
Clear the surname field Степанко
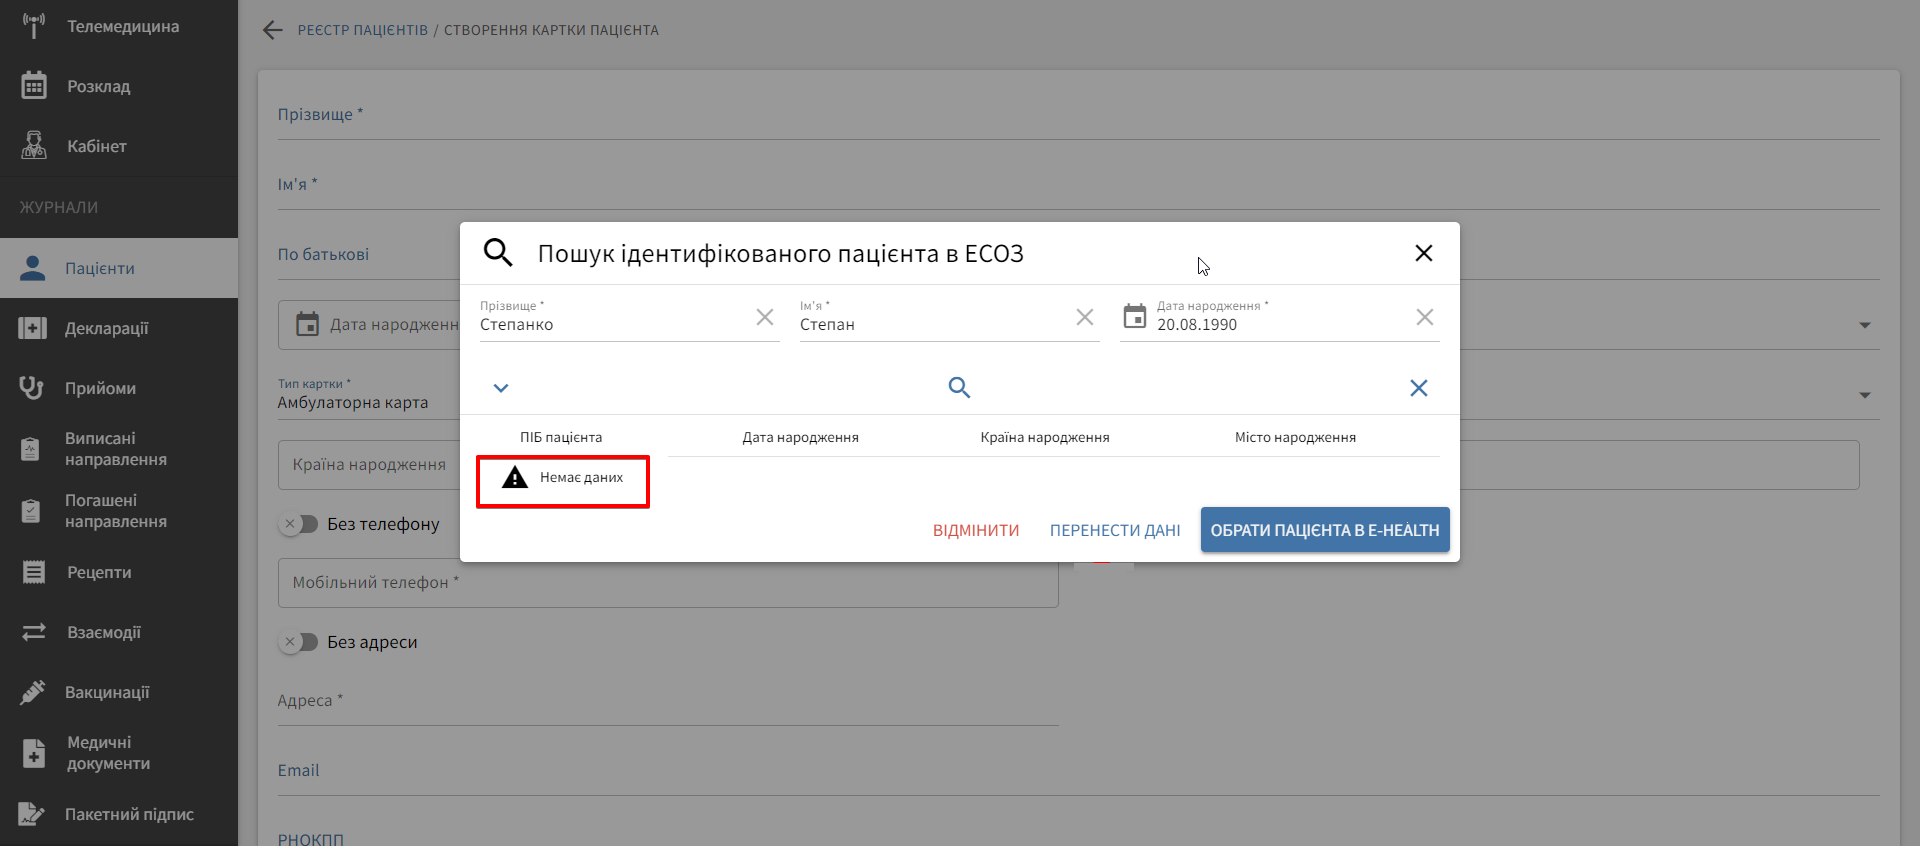pyautogui.click(x=765, y=317)
